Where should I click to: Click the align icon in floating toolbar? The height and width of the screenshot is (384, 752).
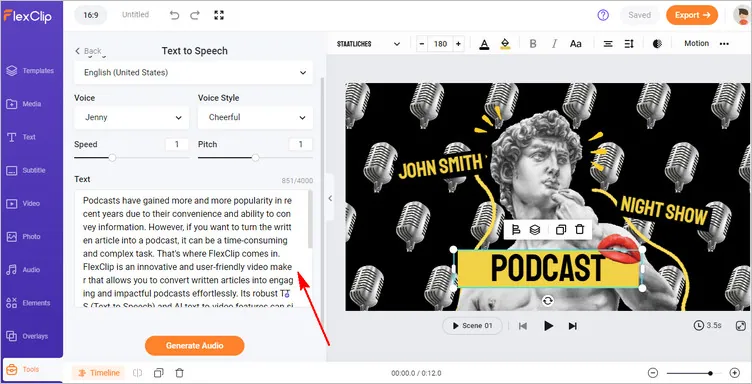click(x=516, y=230)
